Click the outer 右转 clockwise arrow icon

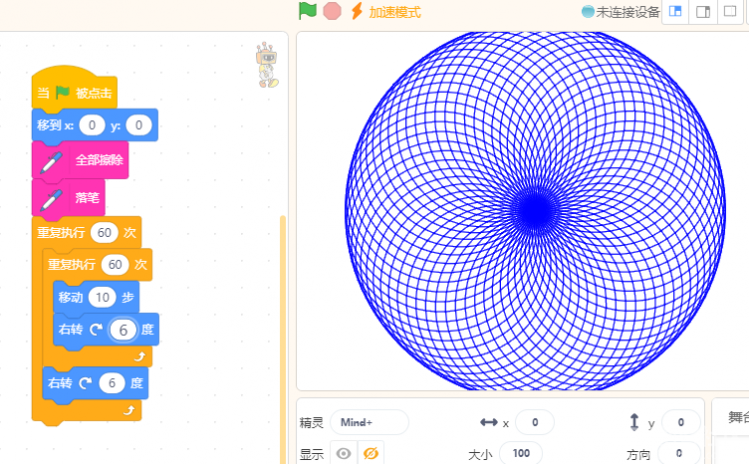[x=85, y=383]
